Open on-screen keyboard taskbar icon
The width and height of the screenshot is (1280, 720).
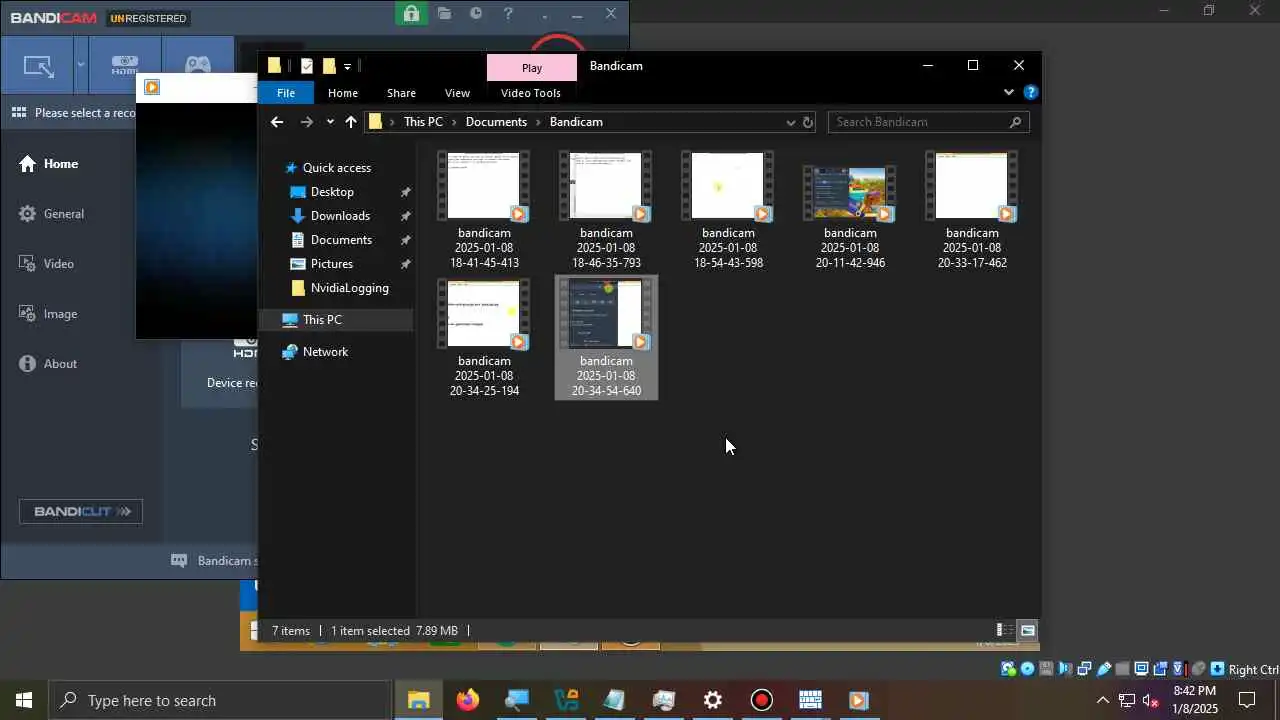pyautogui.click(x=810, y=700)
